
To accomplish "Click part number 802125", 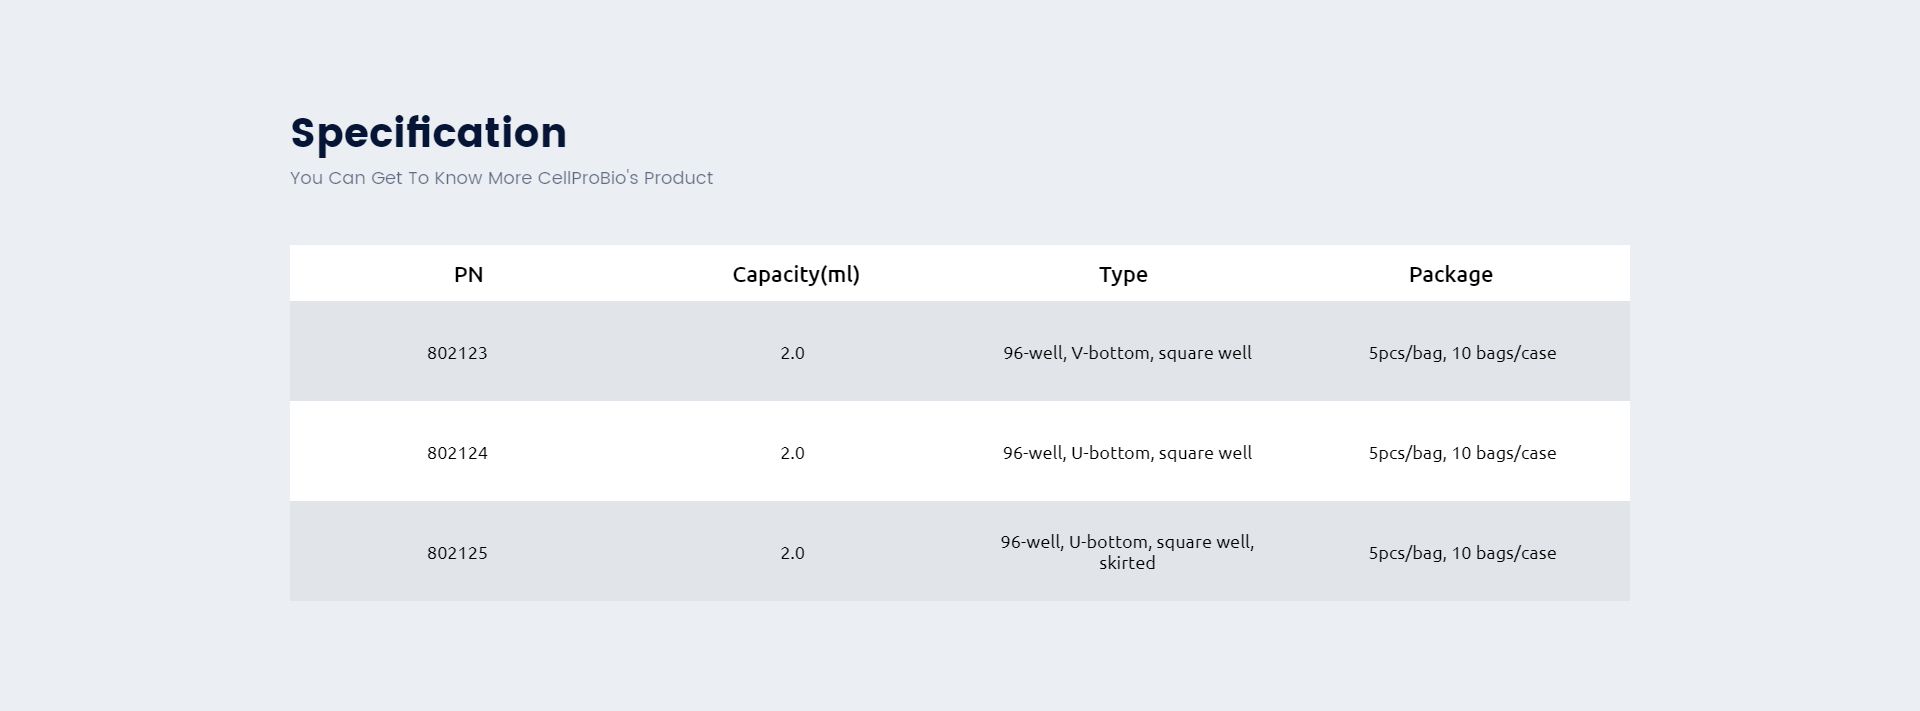I will click(x=457, y=553).
